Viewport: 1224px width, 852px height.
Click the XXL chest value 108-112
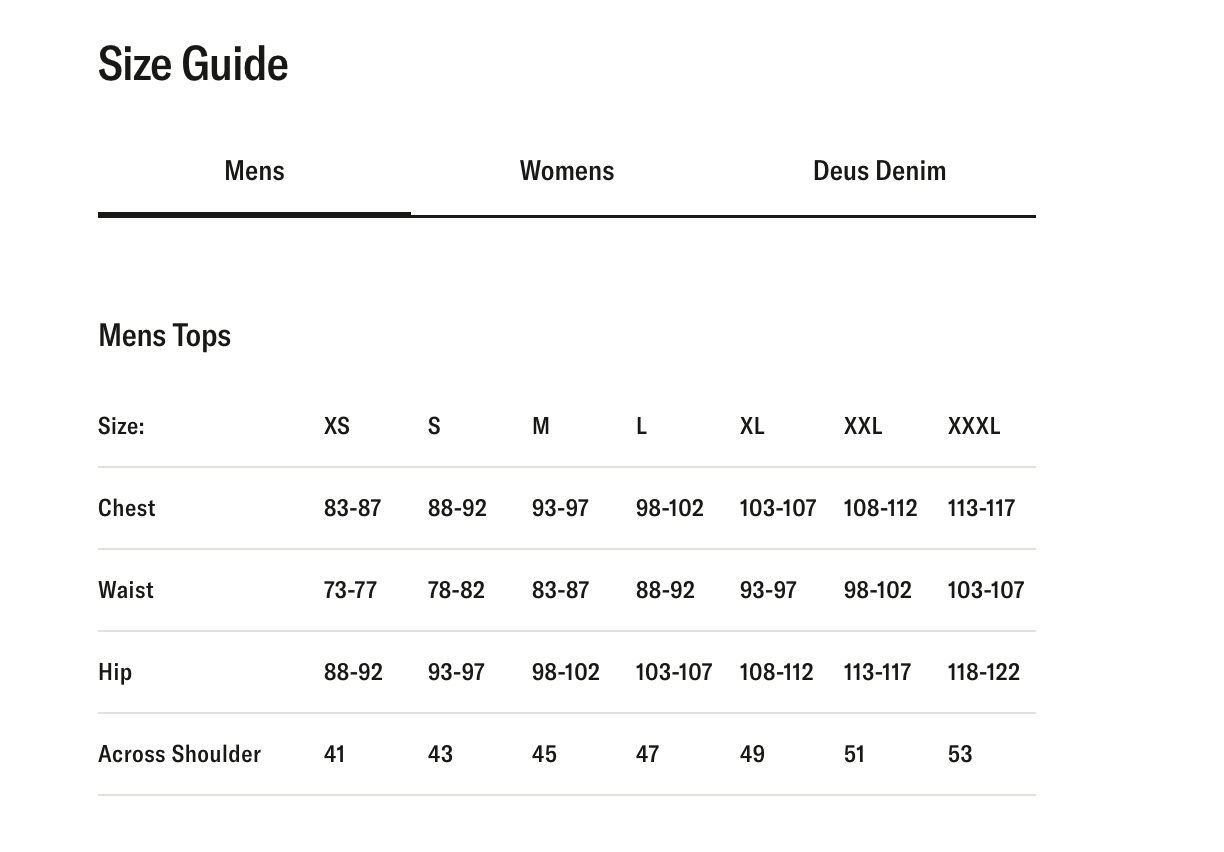click(x=880, y=508)
